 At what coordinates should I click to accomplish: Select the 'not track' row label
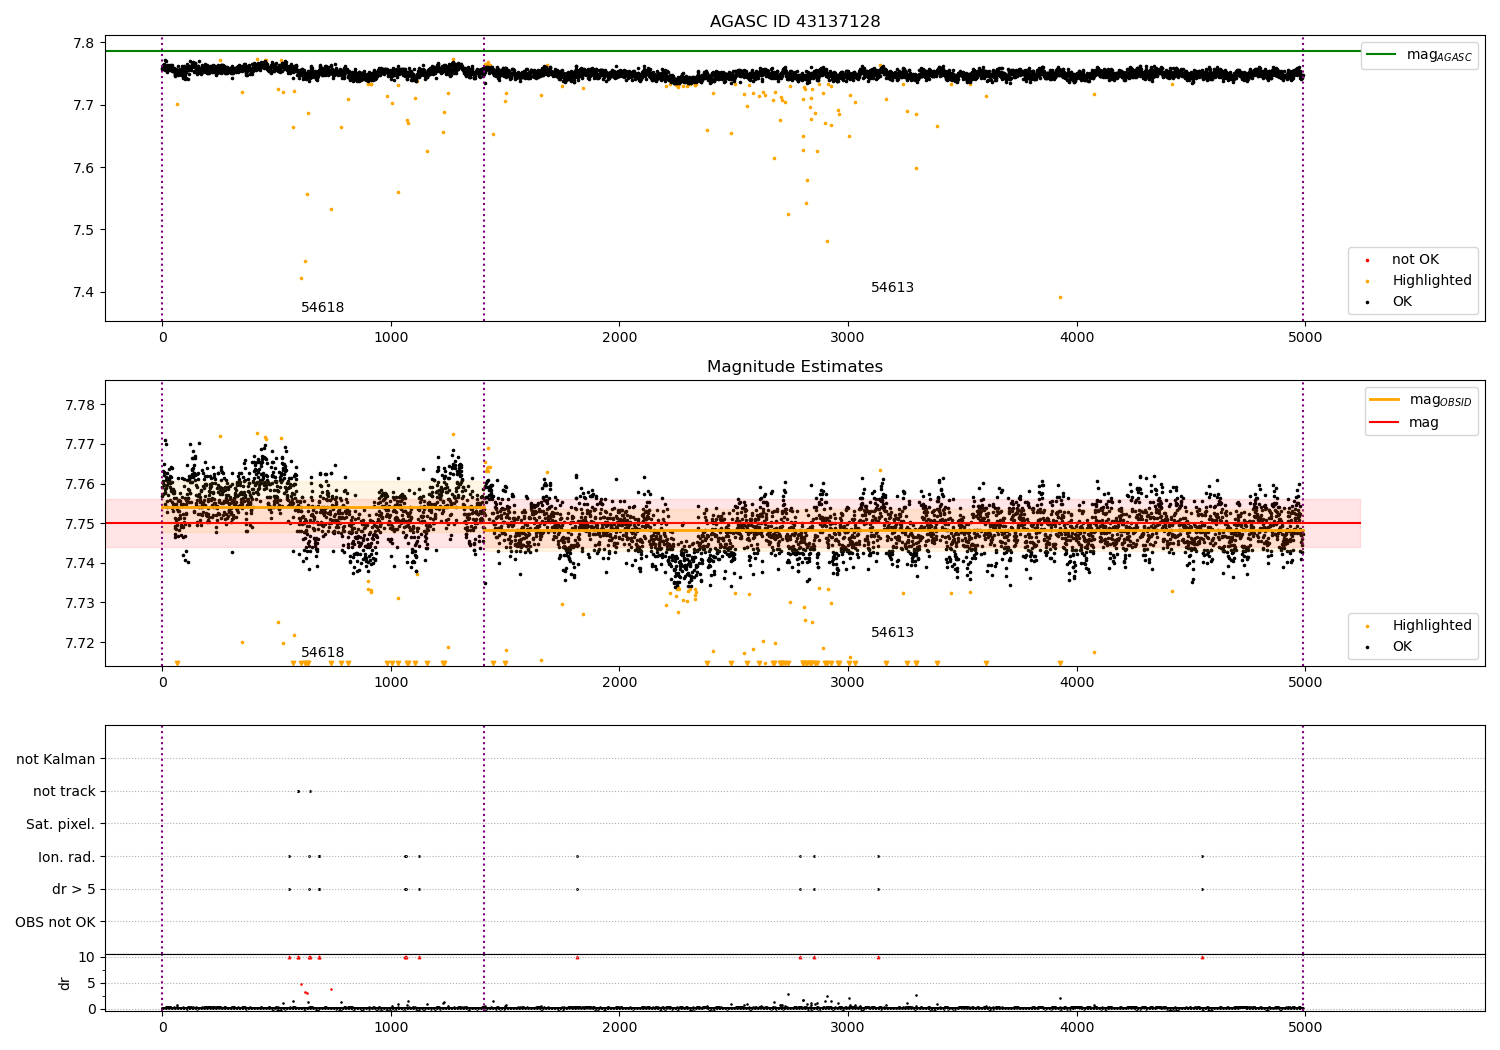(x=64, y=792)
